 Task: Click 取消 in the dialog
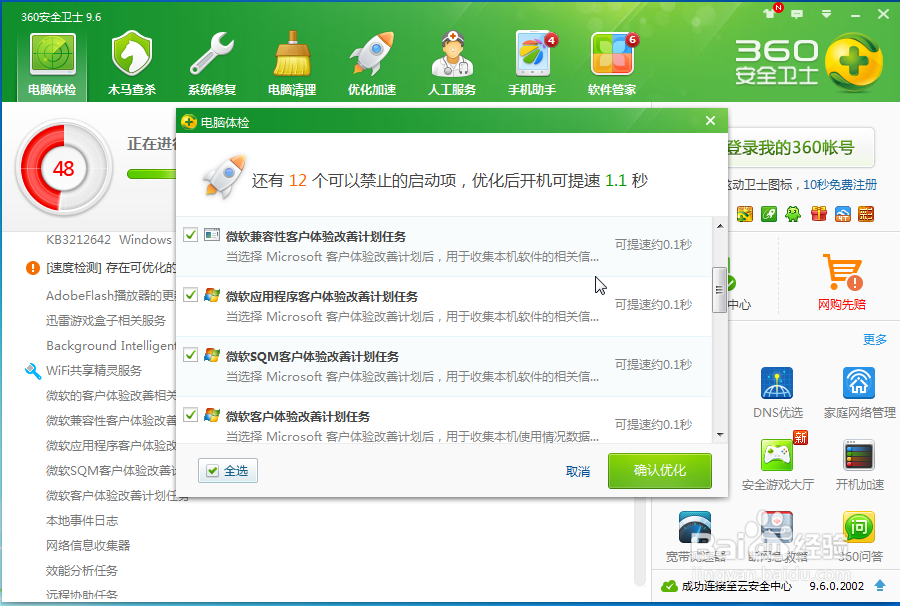tap(578, 471)
